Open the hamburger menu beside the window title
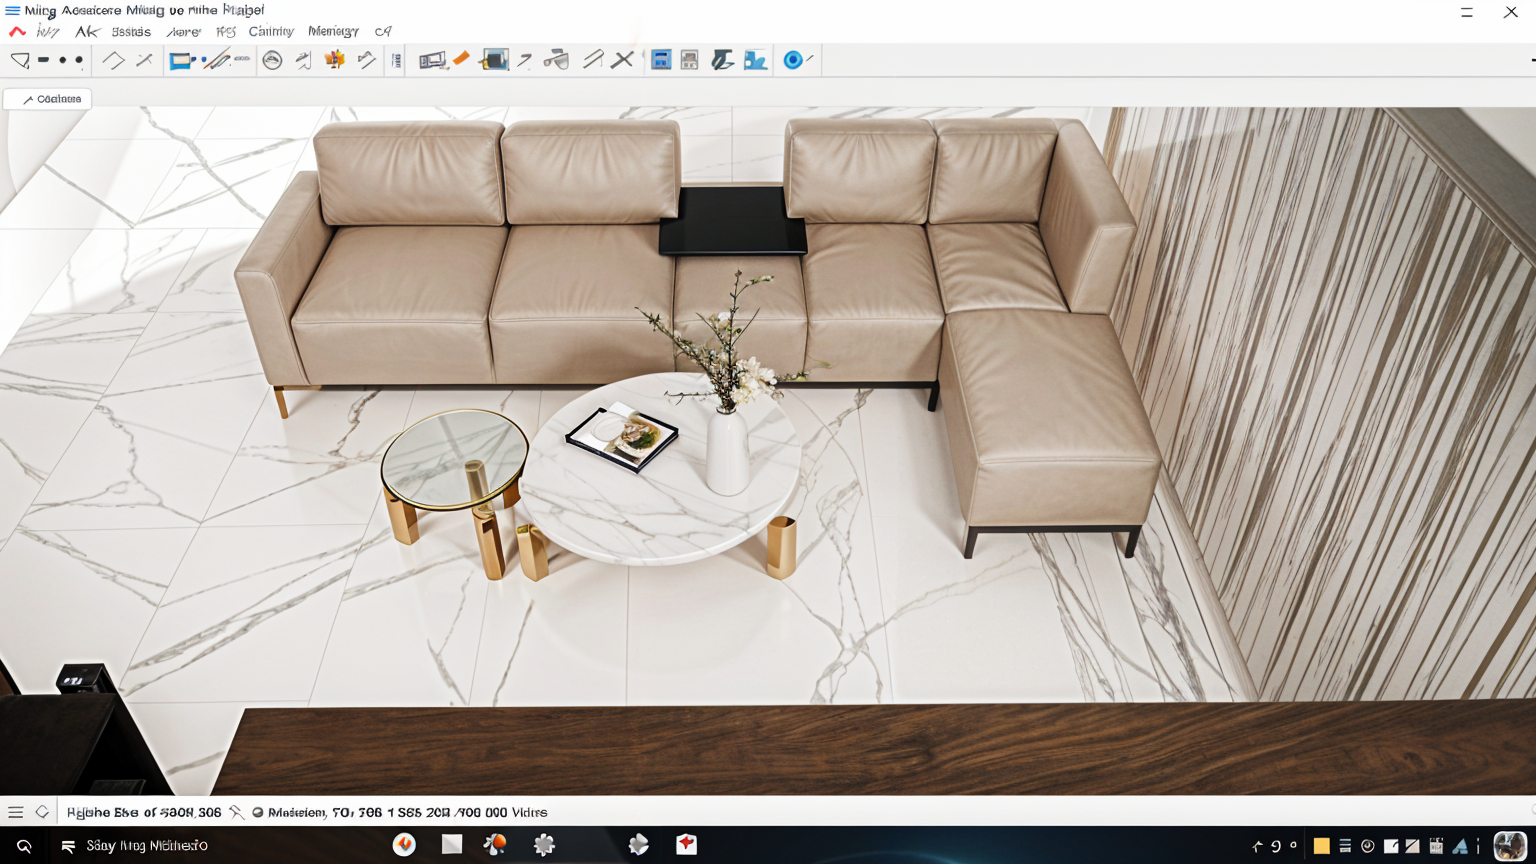 [x=12, y=11]
